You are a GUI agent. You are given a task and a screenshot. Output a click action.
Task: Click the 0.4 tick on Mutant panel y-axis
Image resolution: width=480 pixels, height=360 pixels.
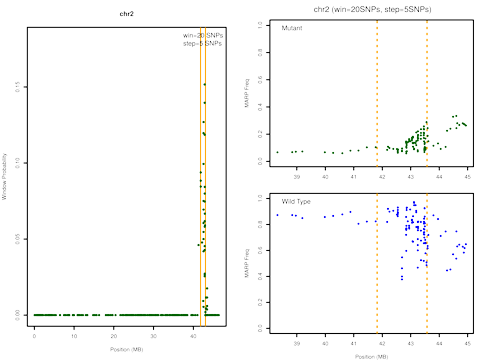(260, 107)
